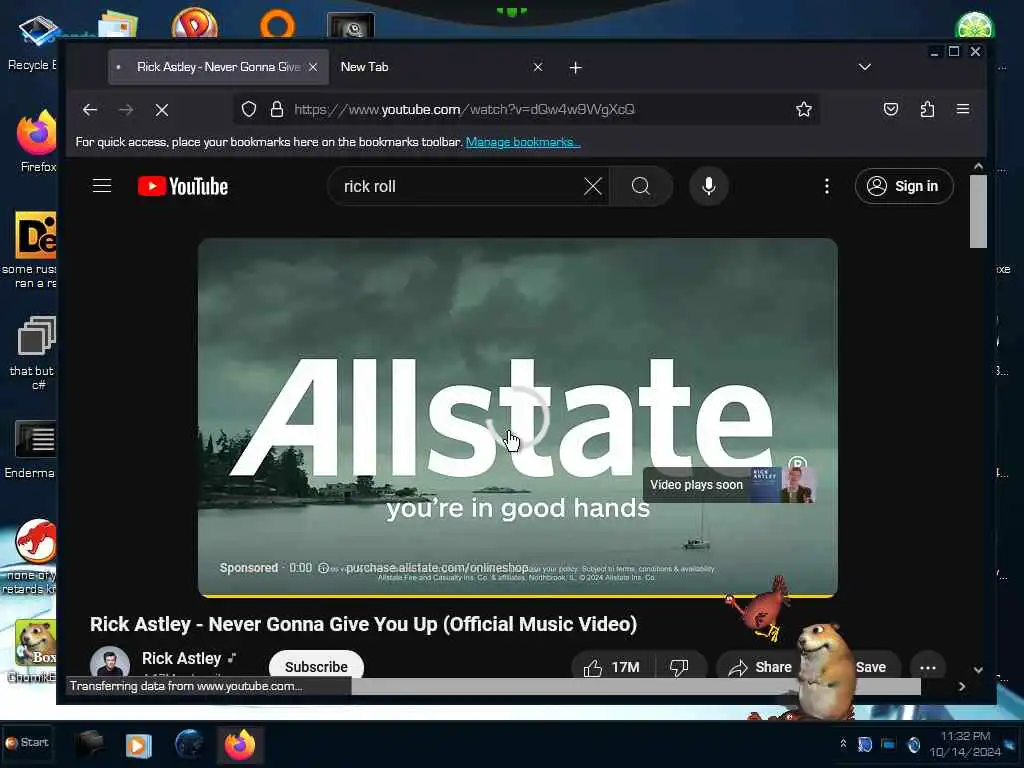The image size is (1024, 768).
Task: Open more actions ellipsis below video
Action: [928, 667]
